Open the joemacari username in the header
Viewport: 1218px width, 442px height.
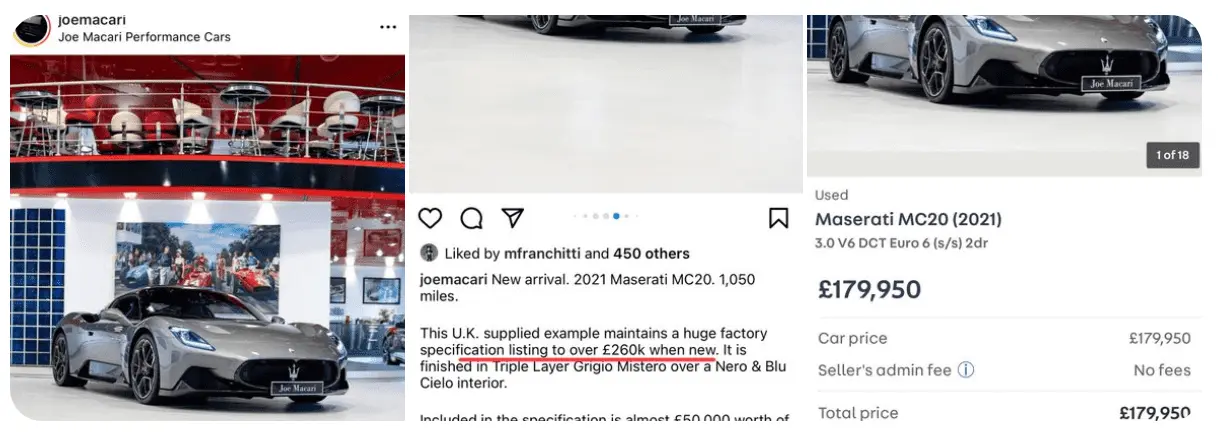92,20
